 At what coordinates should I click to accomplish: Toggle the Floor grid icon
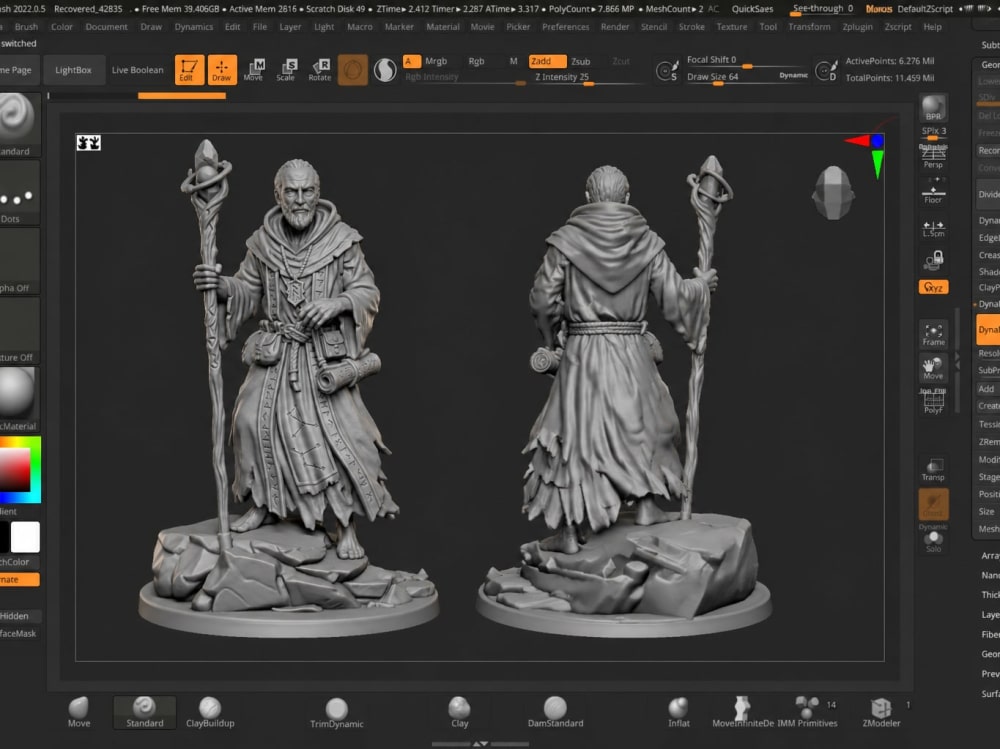tap(933, 191)
